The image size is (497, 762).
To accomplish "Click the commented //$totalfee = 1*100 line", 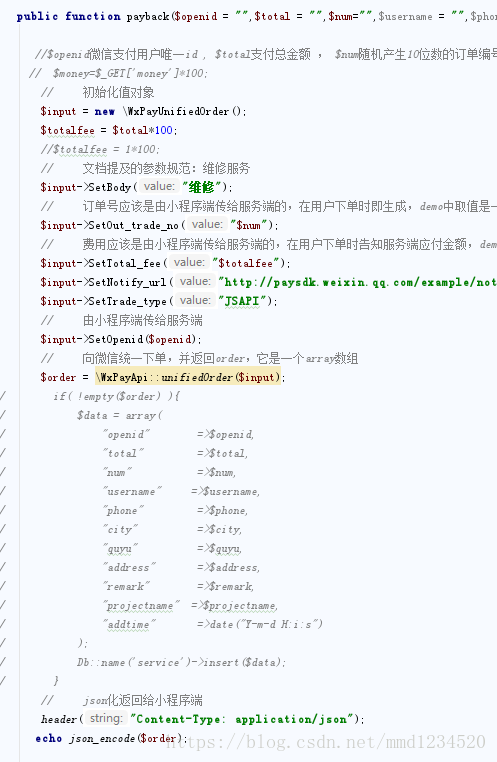I will 100,150.
